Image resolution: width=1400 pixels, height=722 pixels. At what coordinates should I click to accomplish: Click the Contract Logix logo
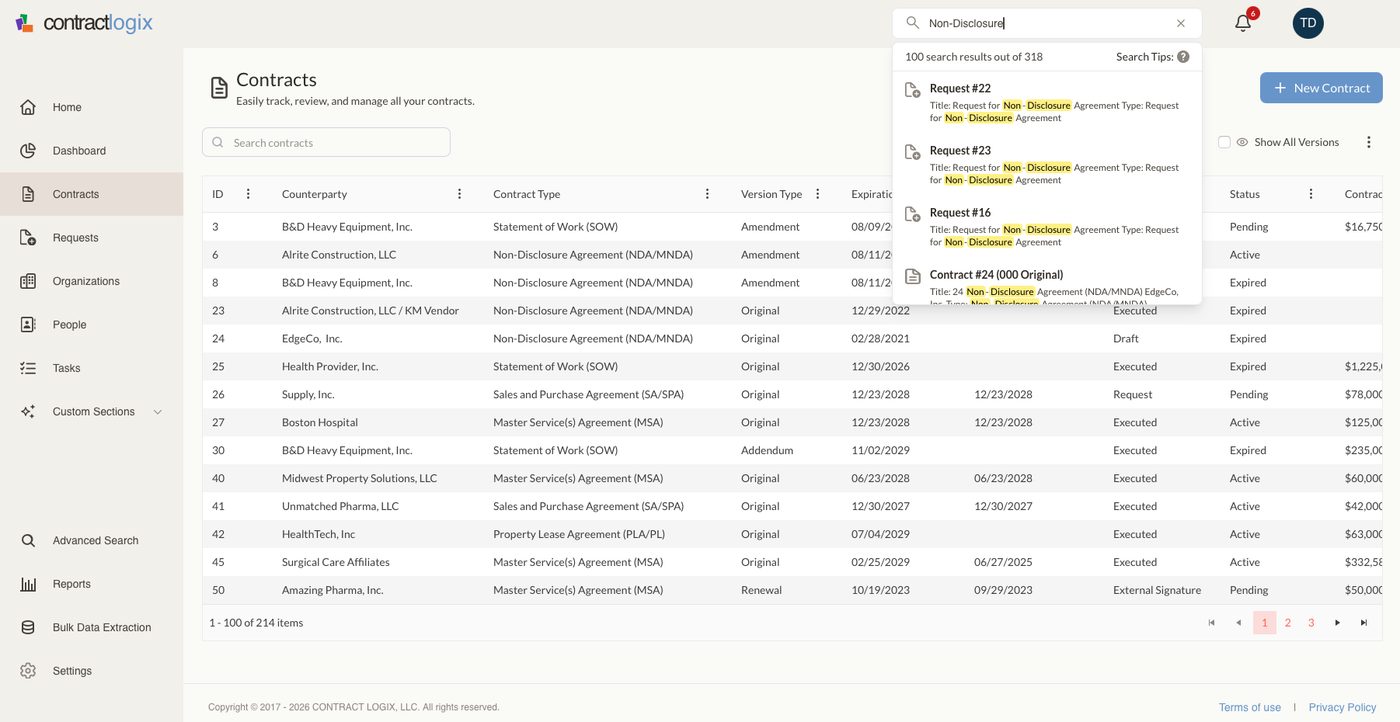(x=84, y=22)
